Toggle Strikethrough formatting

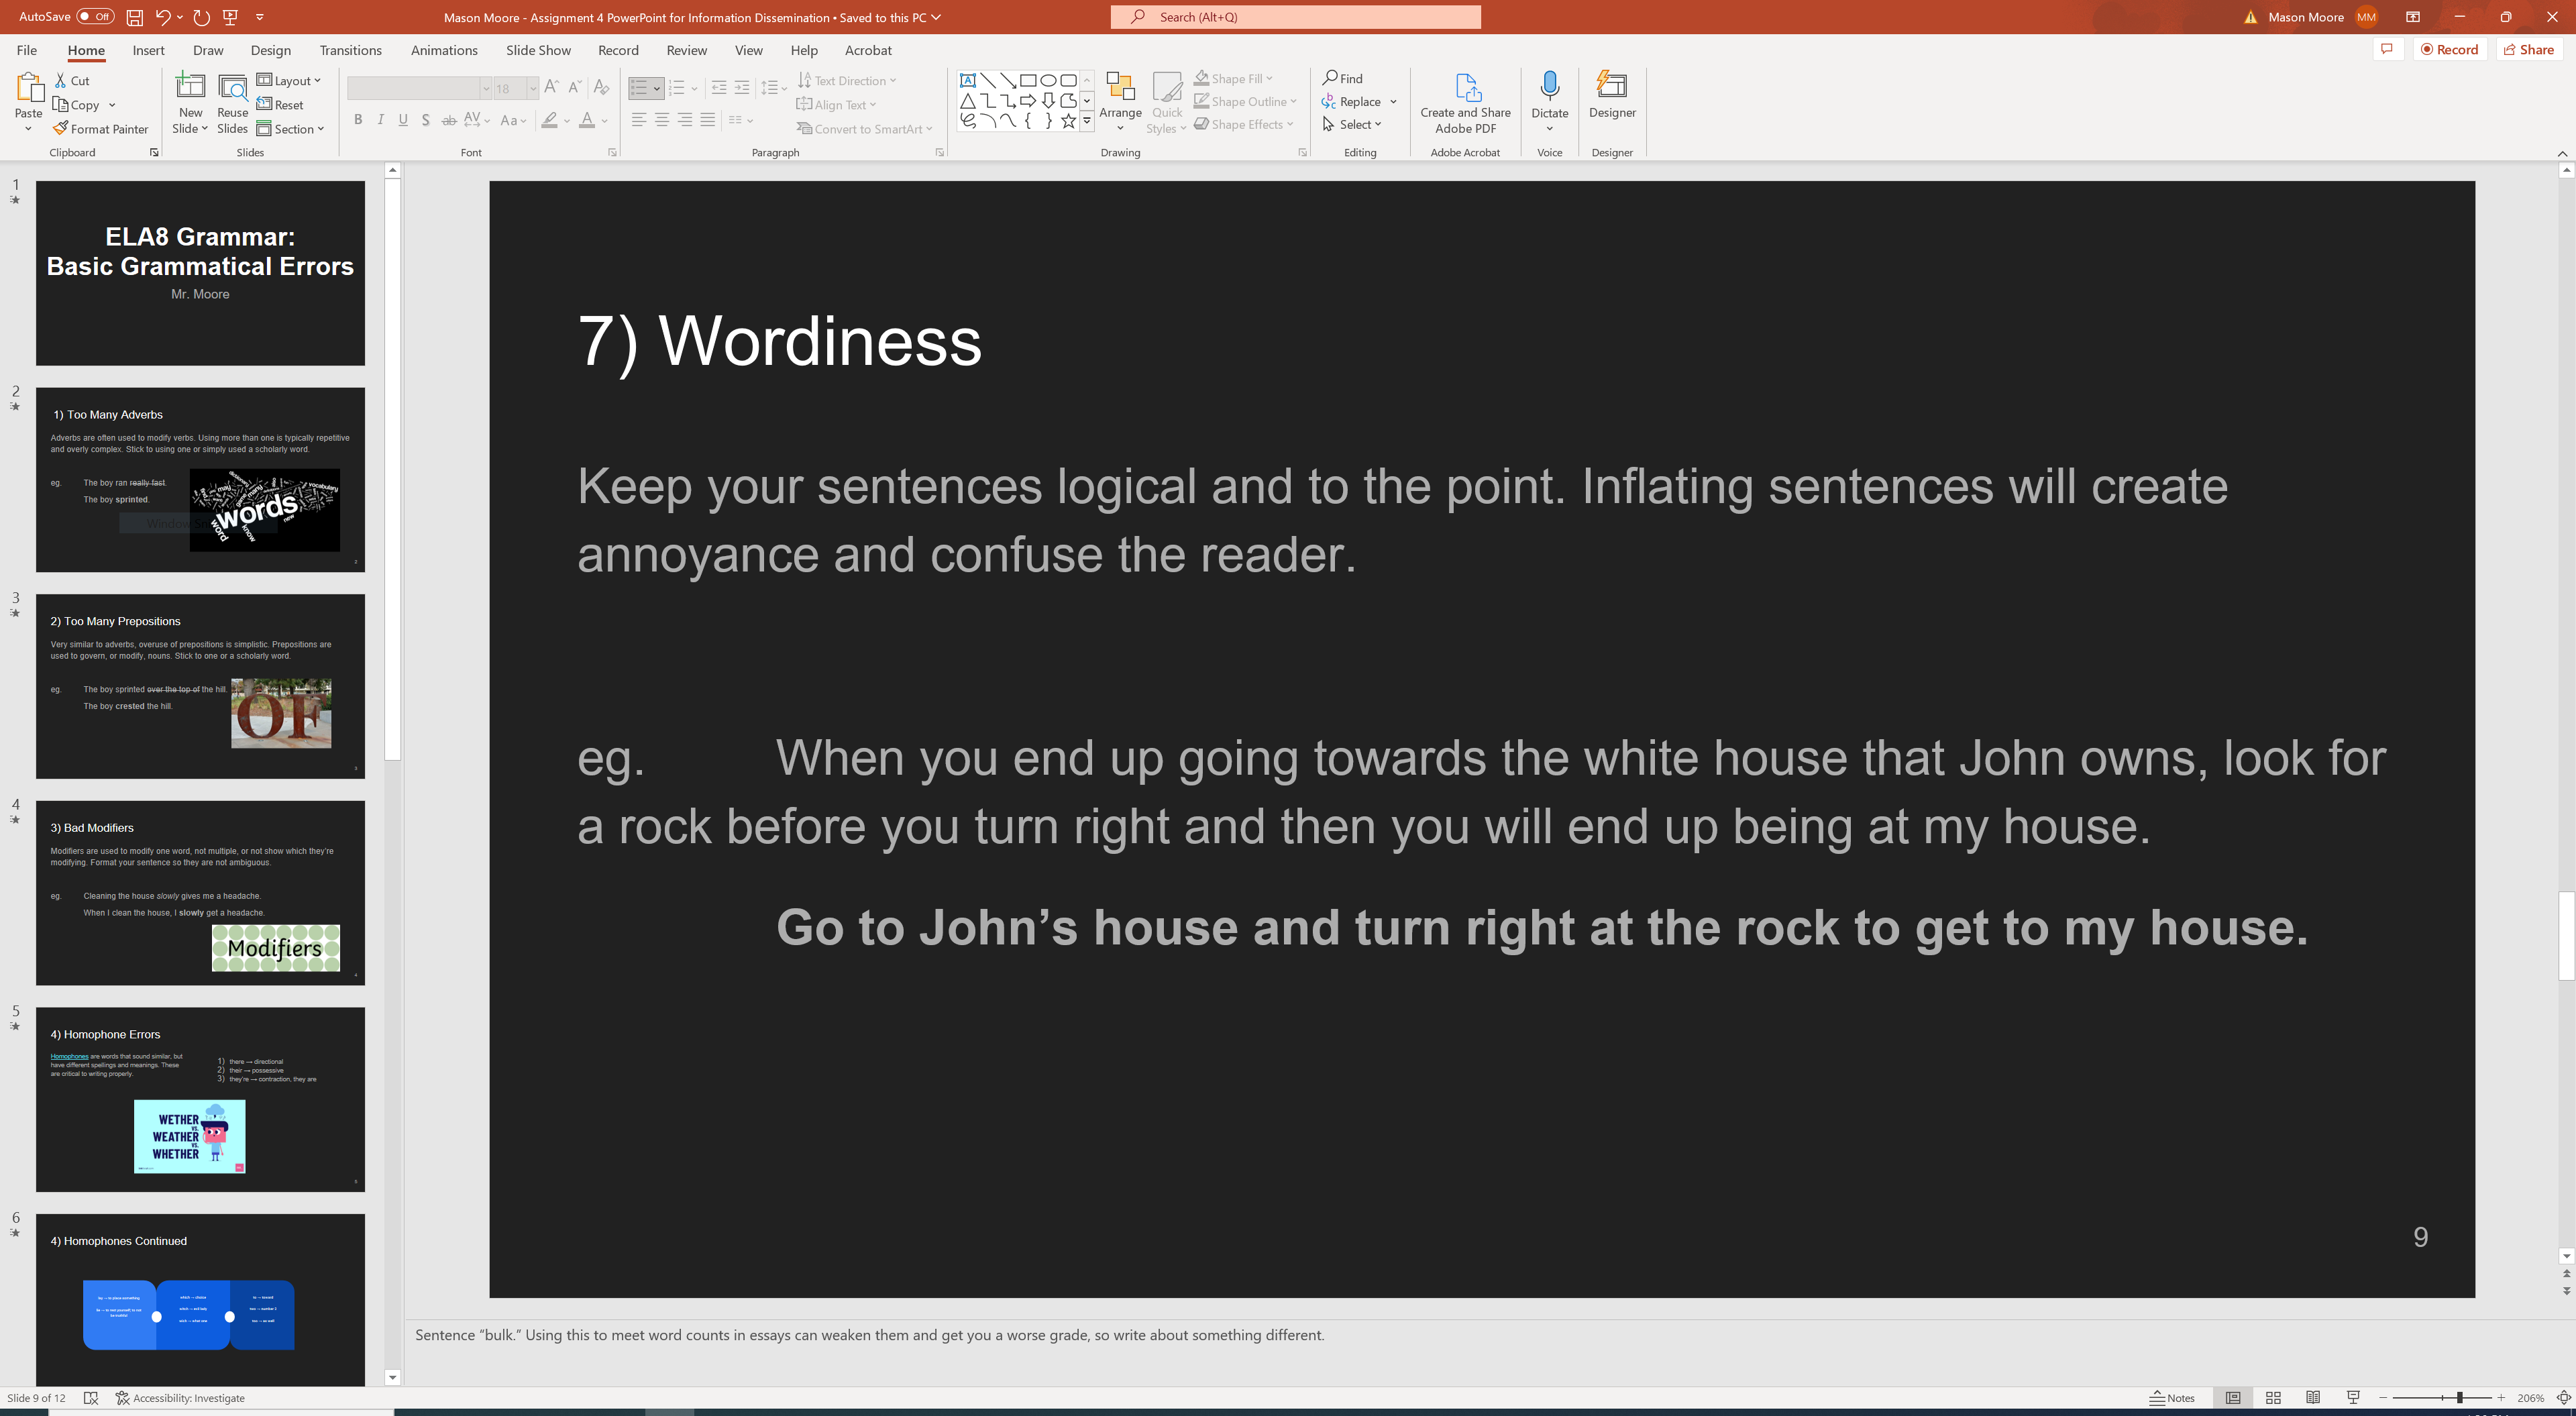449,120
